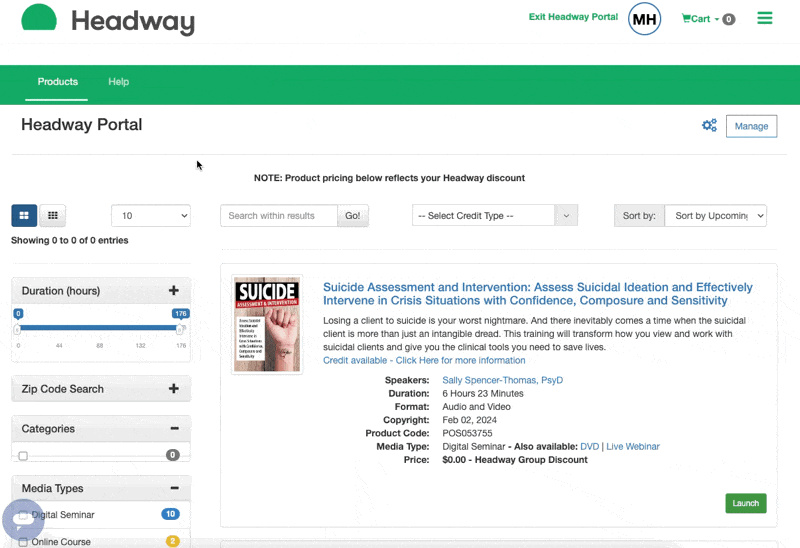Click the Showing 0 to 0 entries text
The height and width of the screenshot is (548, 800).
70,240
